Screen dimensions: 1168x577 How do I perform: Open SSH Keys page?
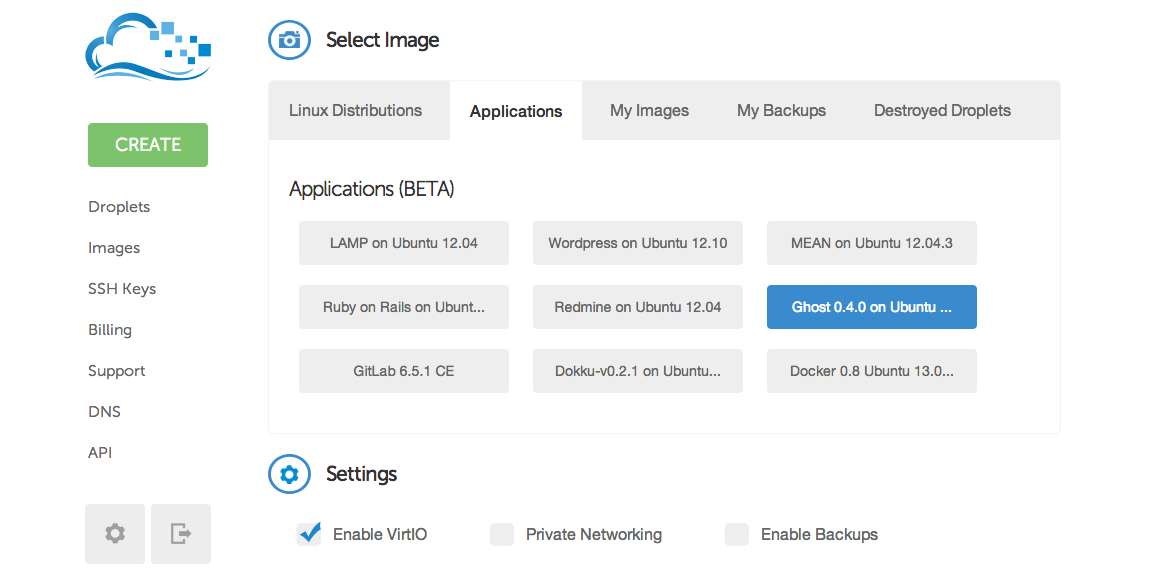(x=122, y=289)
